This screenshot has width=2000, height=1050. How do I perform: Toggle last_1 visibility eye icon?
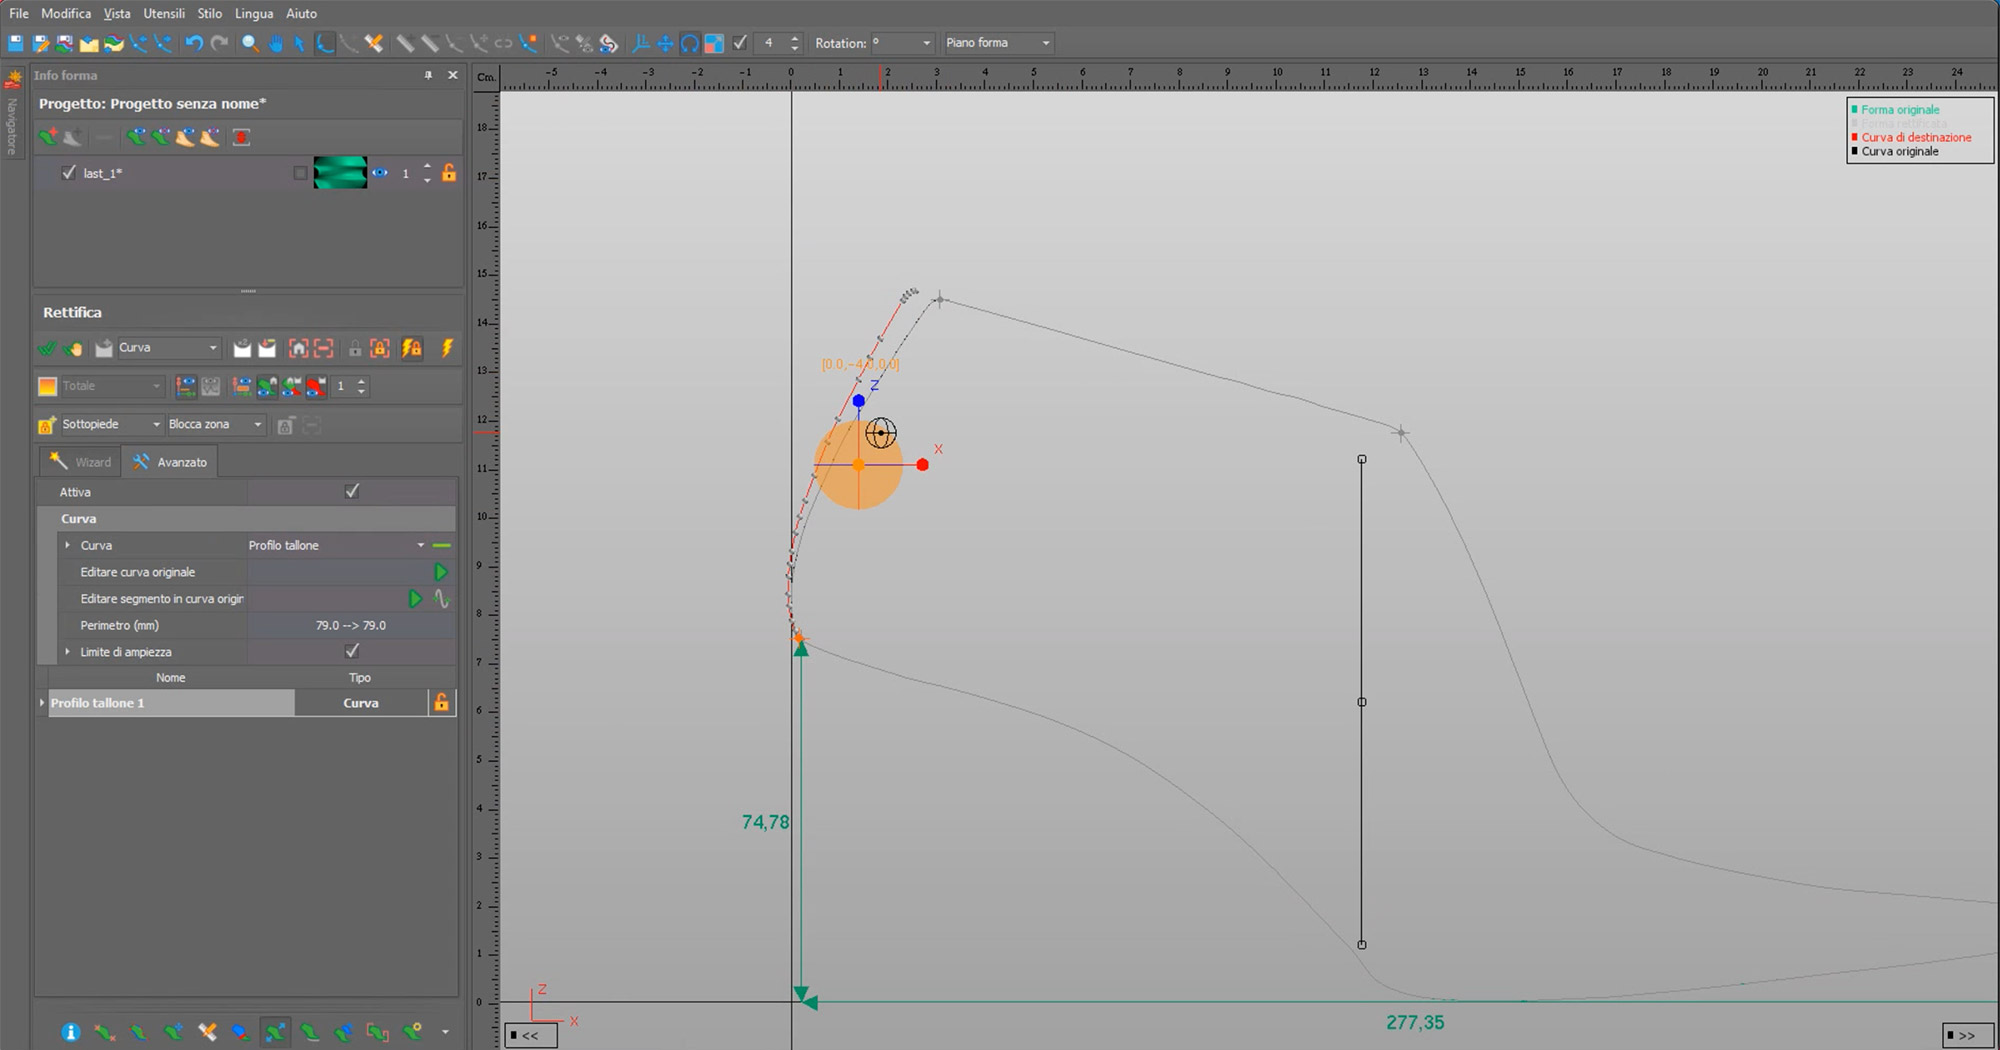coord(380,173)
